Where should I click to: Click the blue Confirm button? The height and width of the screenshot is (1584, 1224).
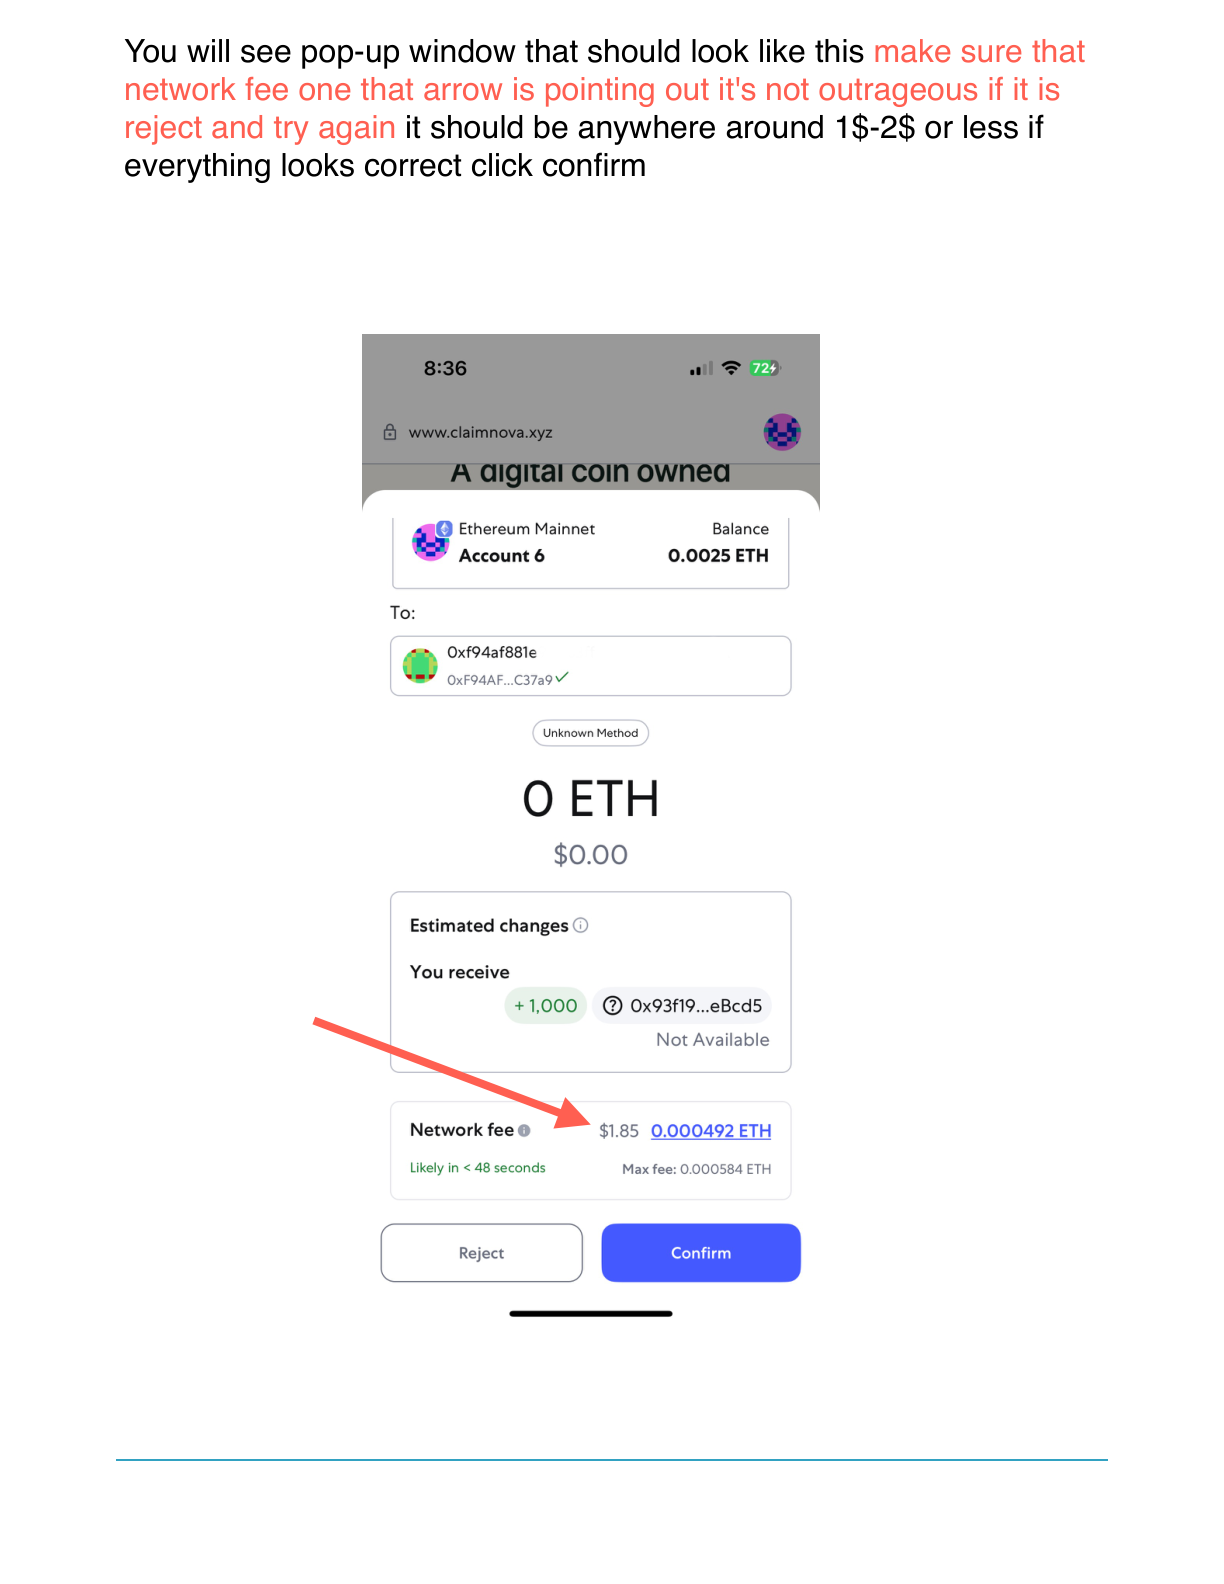pyautogui.click(x=700, y=1252)
